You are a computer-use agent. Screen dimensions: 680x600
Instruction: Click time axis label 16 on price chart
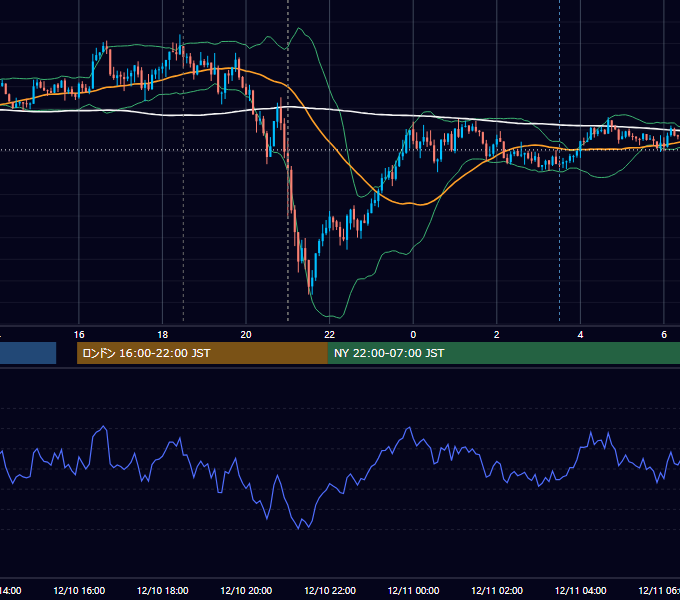click(79, 335)
